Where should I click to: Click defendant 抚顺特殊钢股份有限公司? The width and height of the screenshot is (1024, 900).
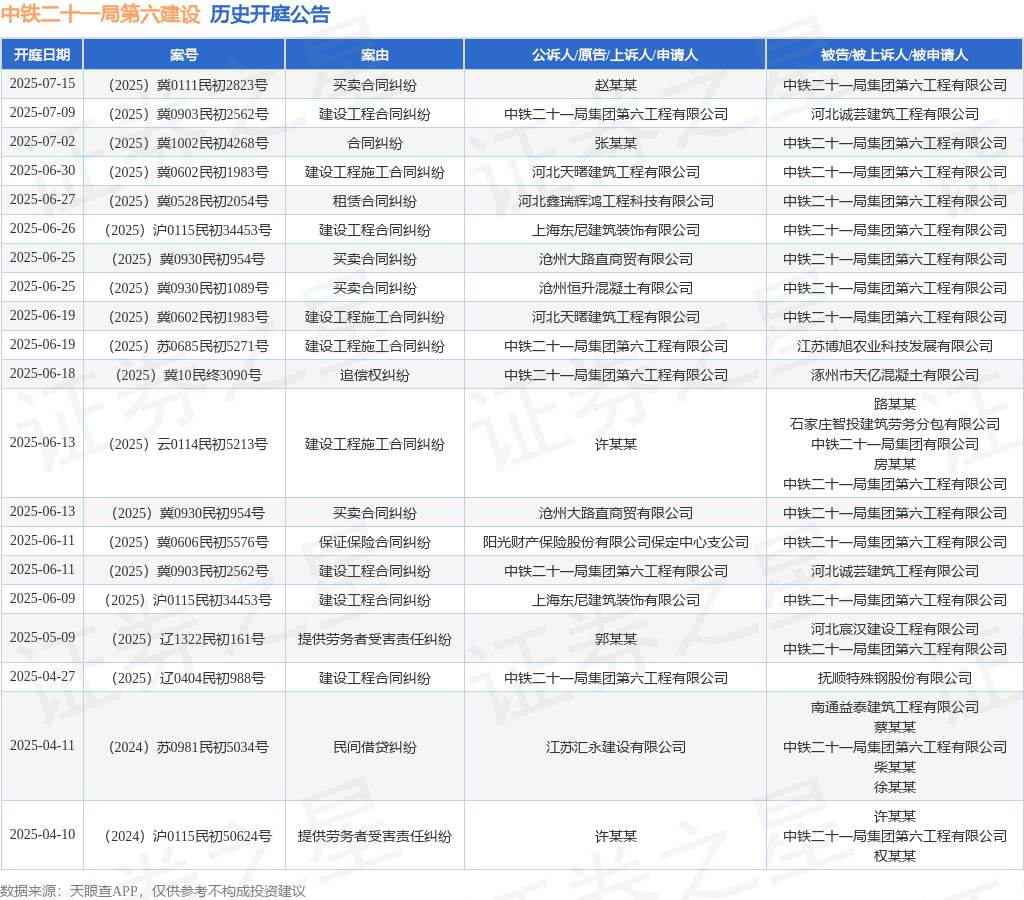coord(895,678)
